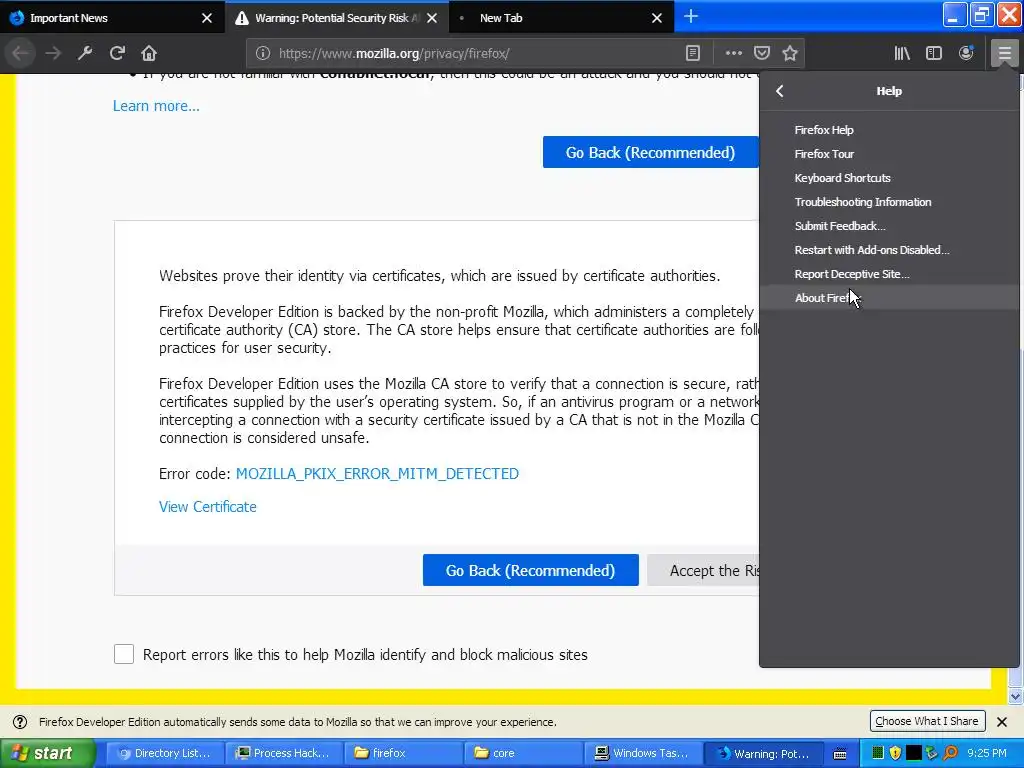
Task: Open About Firefox menu entry
Action: coord(889,298)
